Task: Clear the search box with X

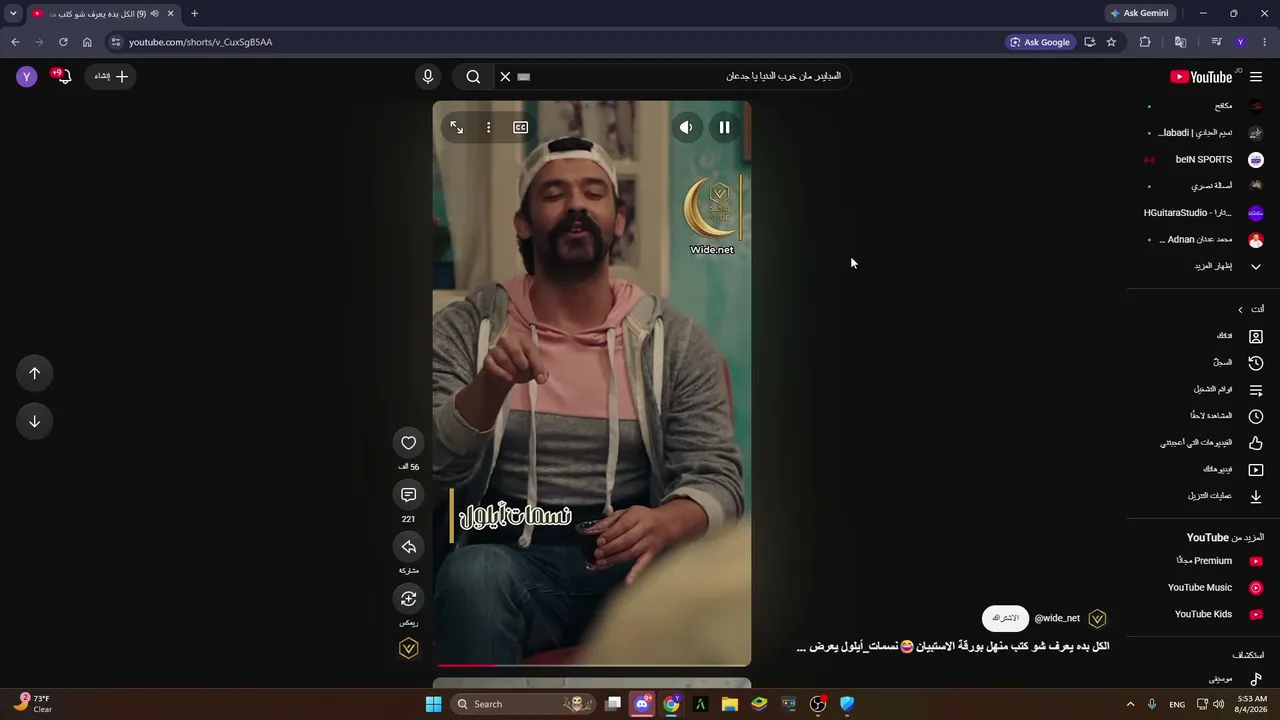Action: pos(505,76)
